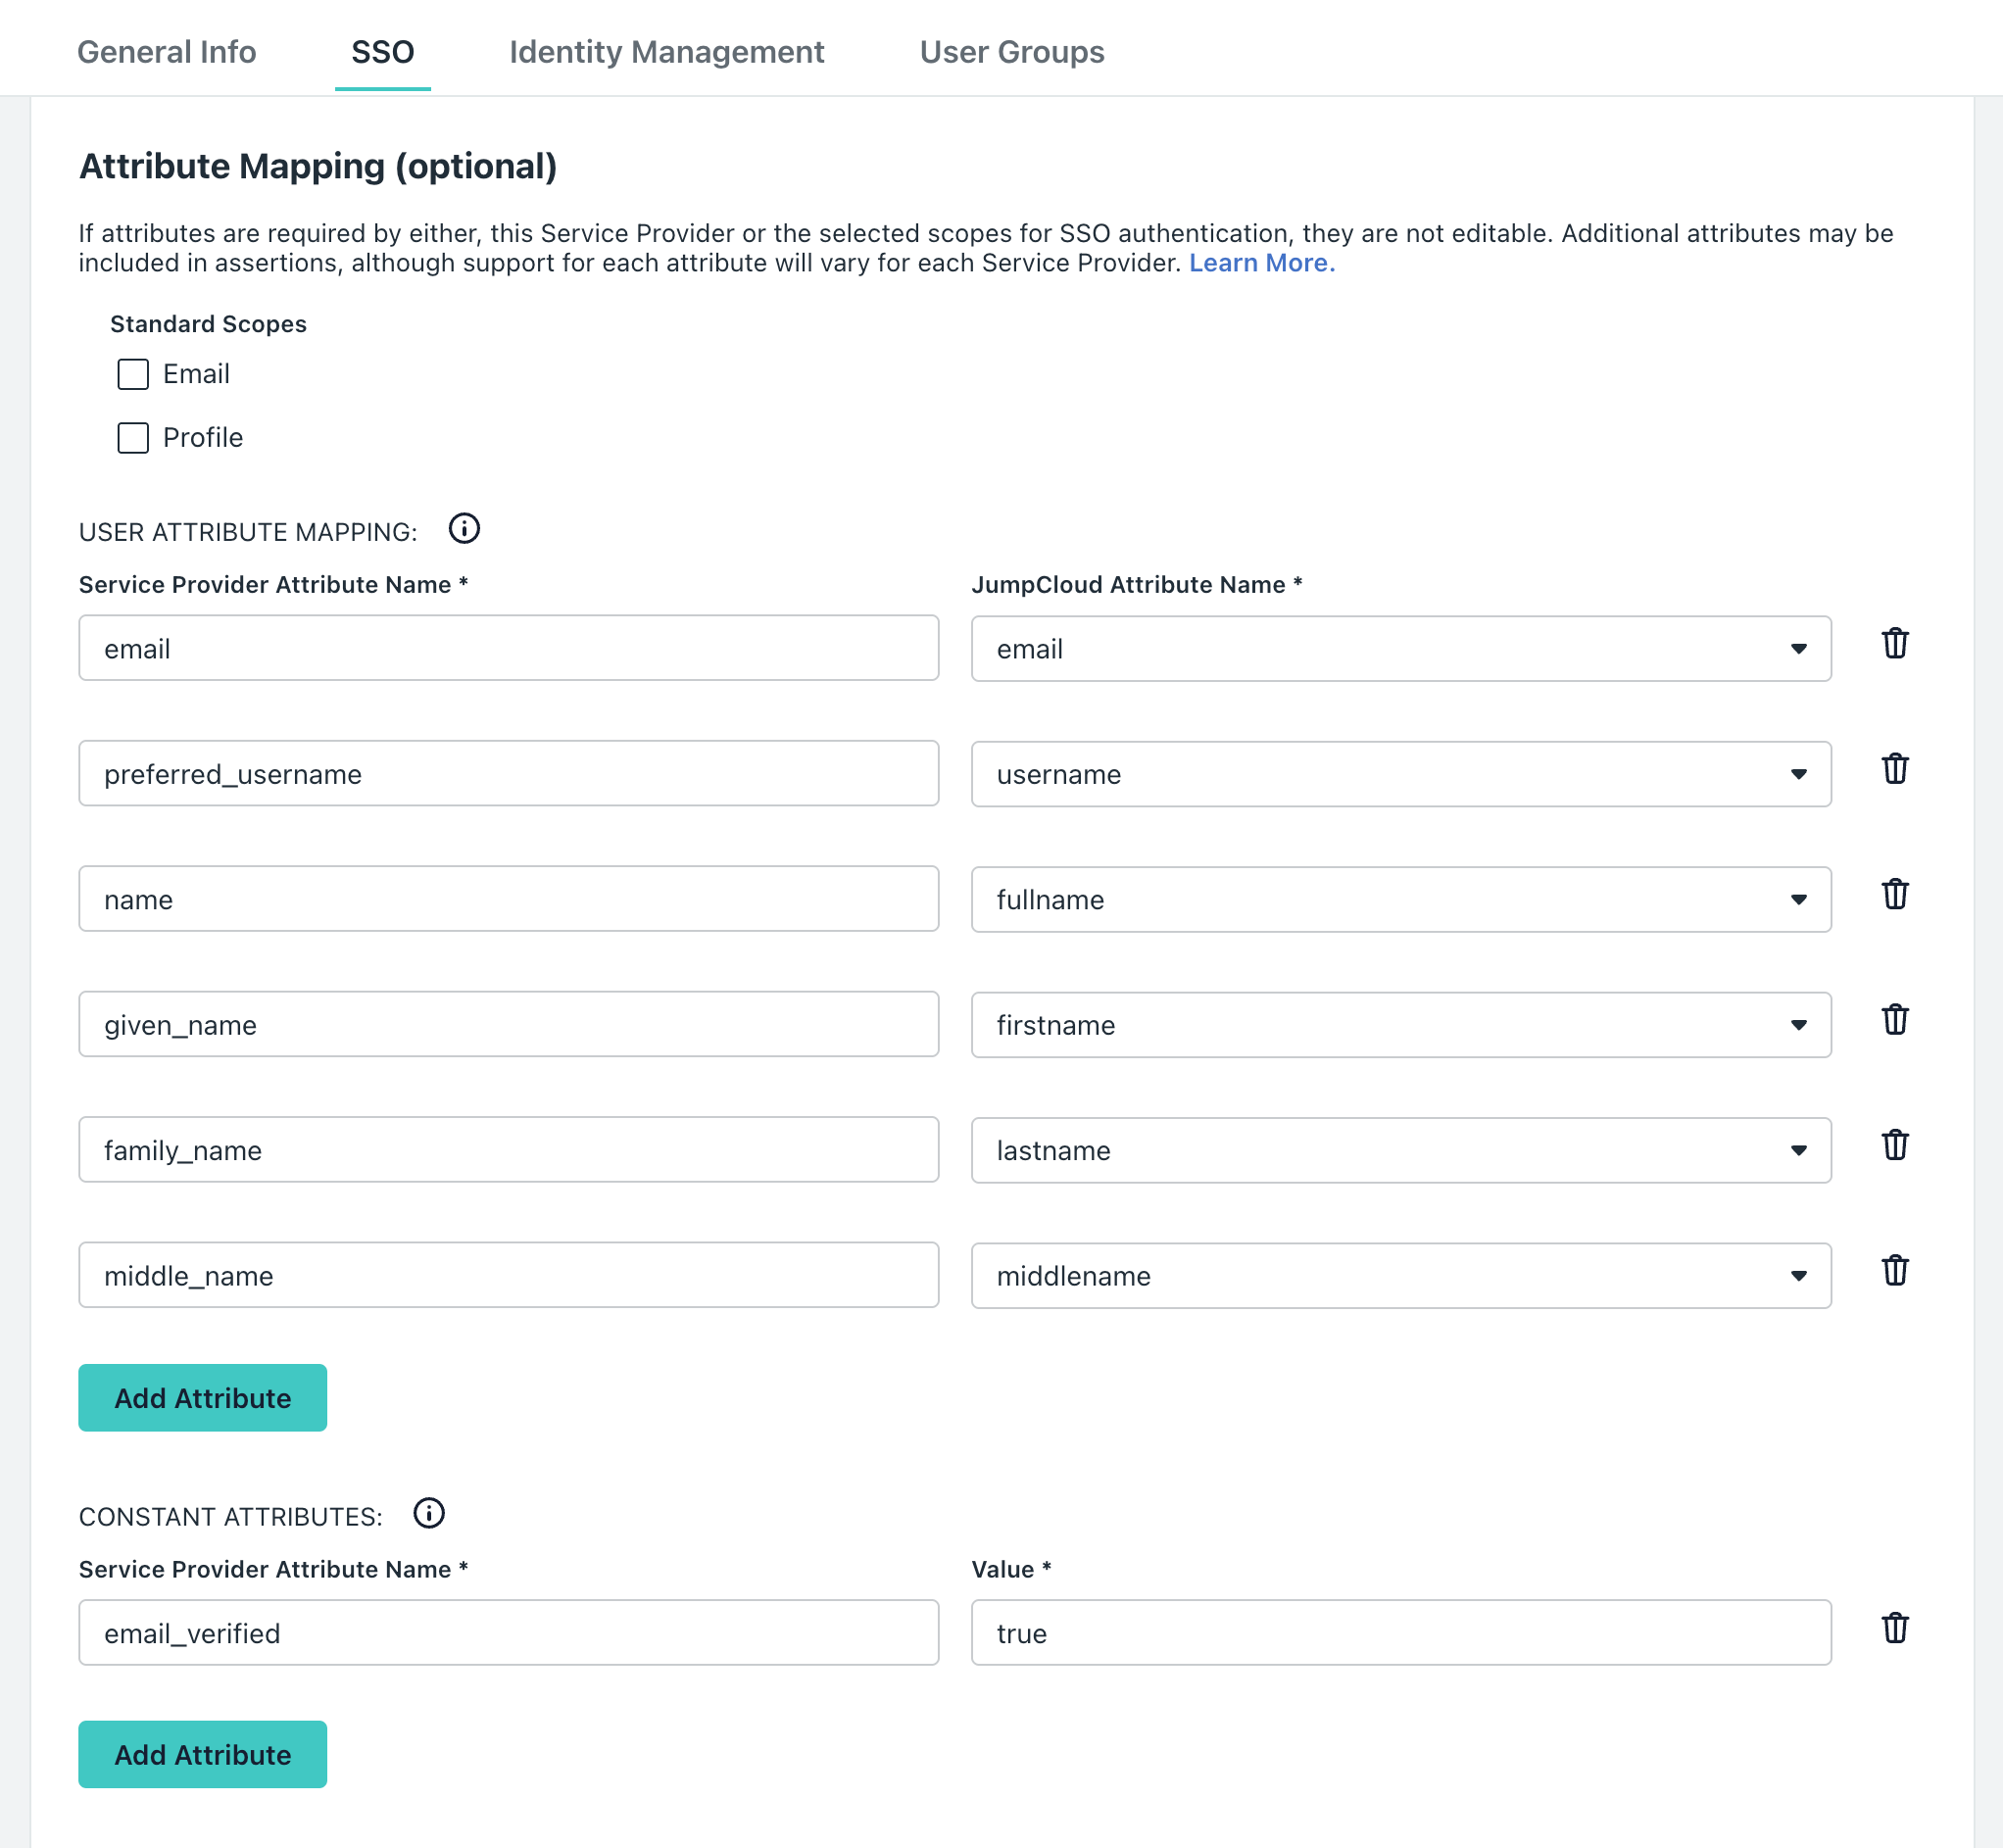Delete the preferred_username mapping row
Screen dimensions: 2003x1848
[x=1895, y=770]
